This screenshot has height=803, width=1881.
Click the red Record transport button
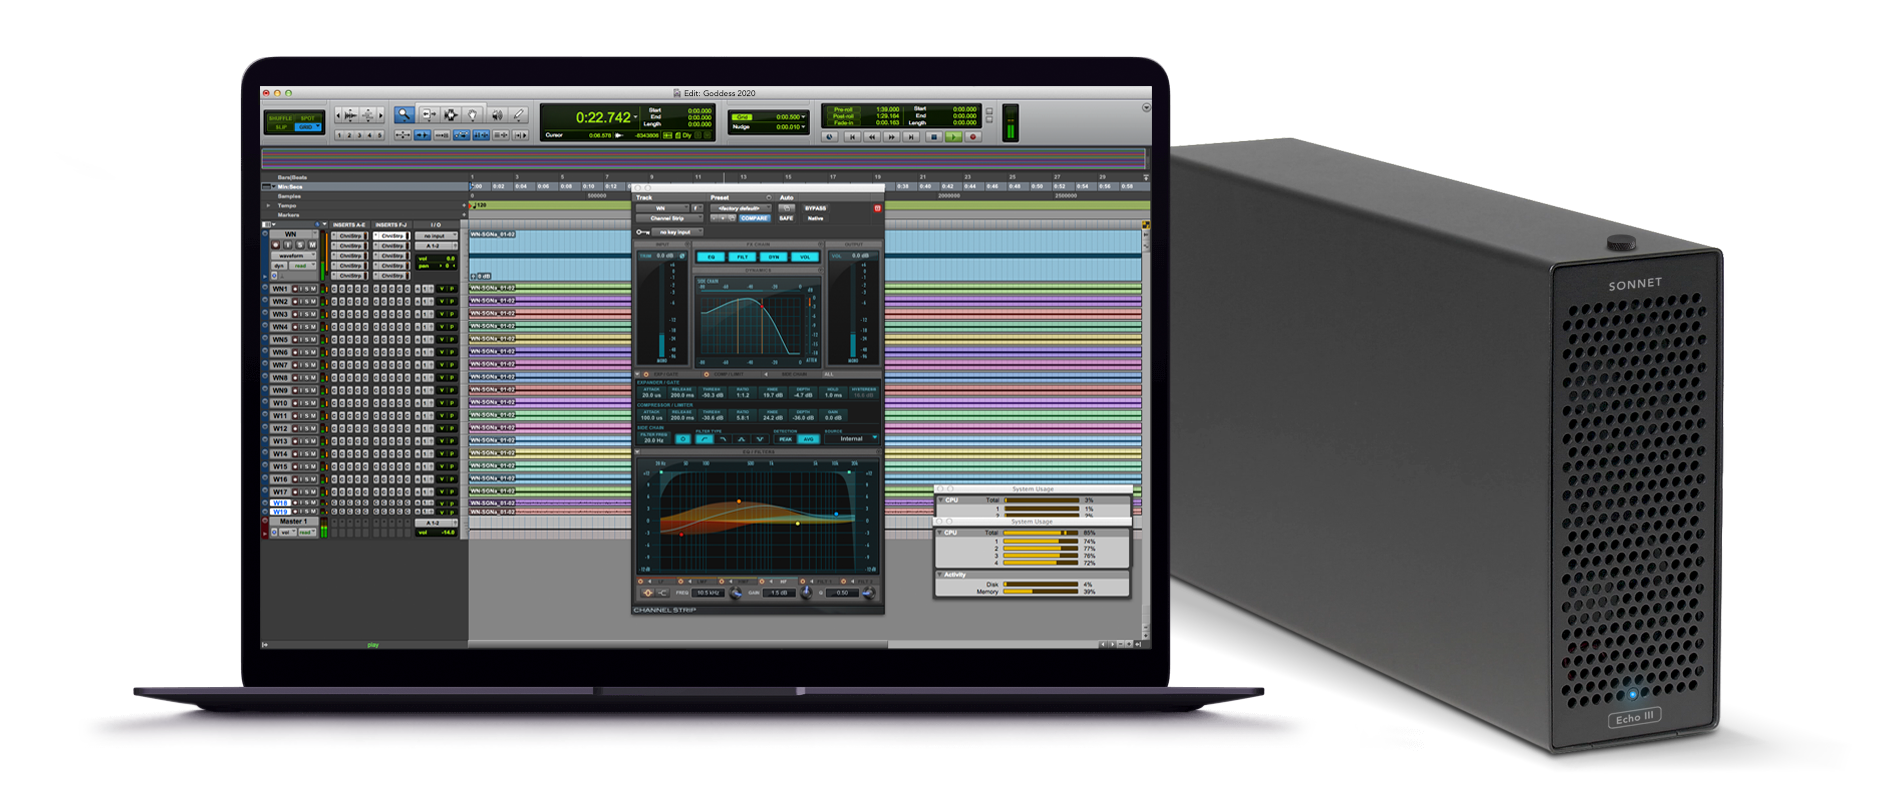[972, 137]
